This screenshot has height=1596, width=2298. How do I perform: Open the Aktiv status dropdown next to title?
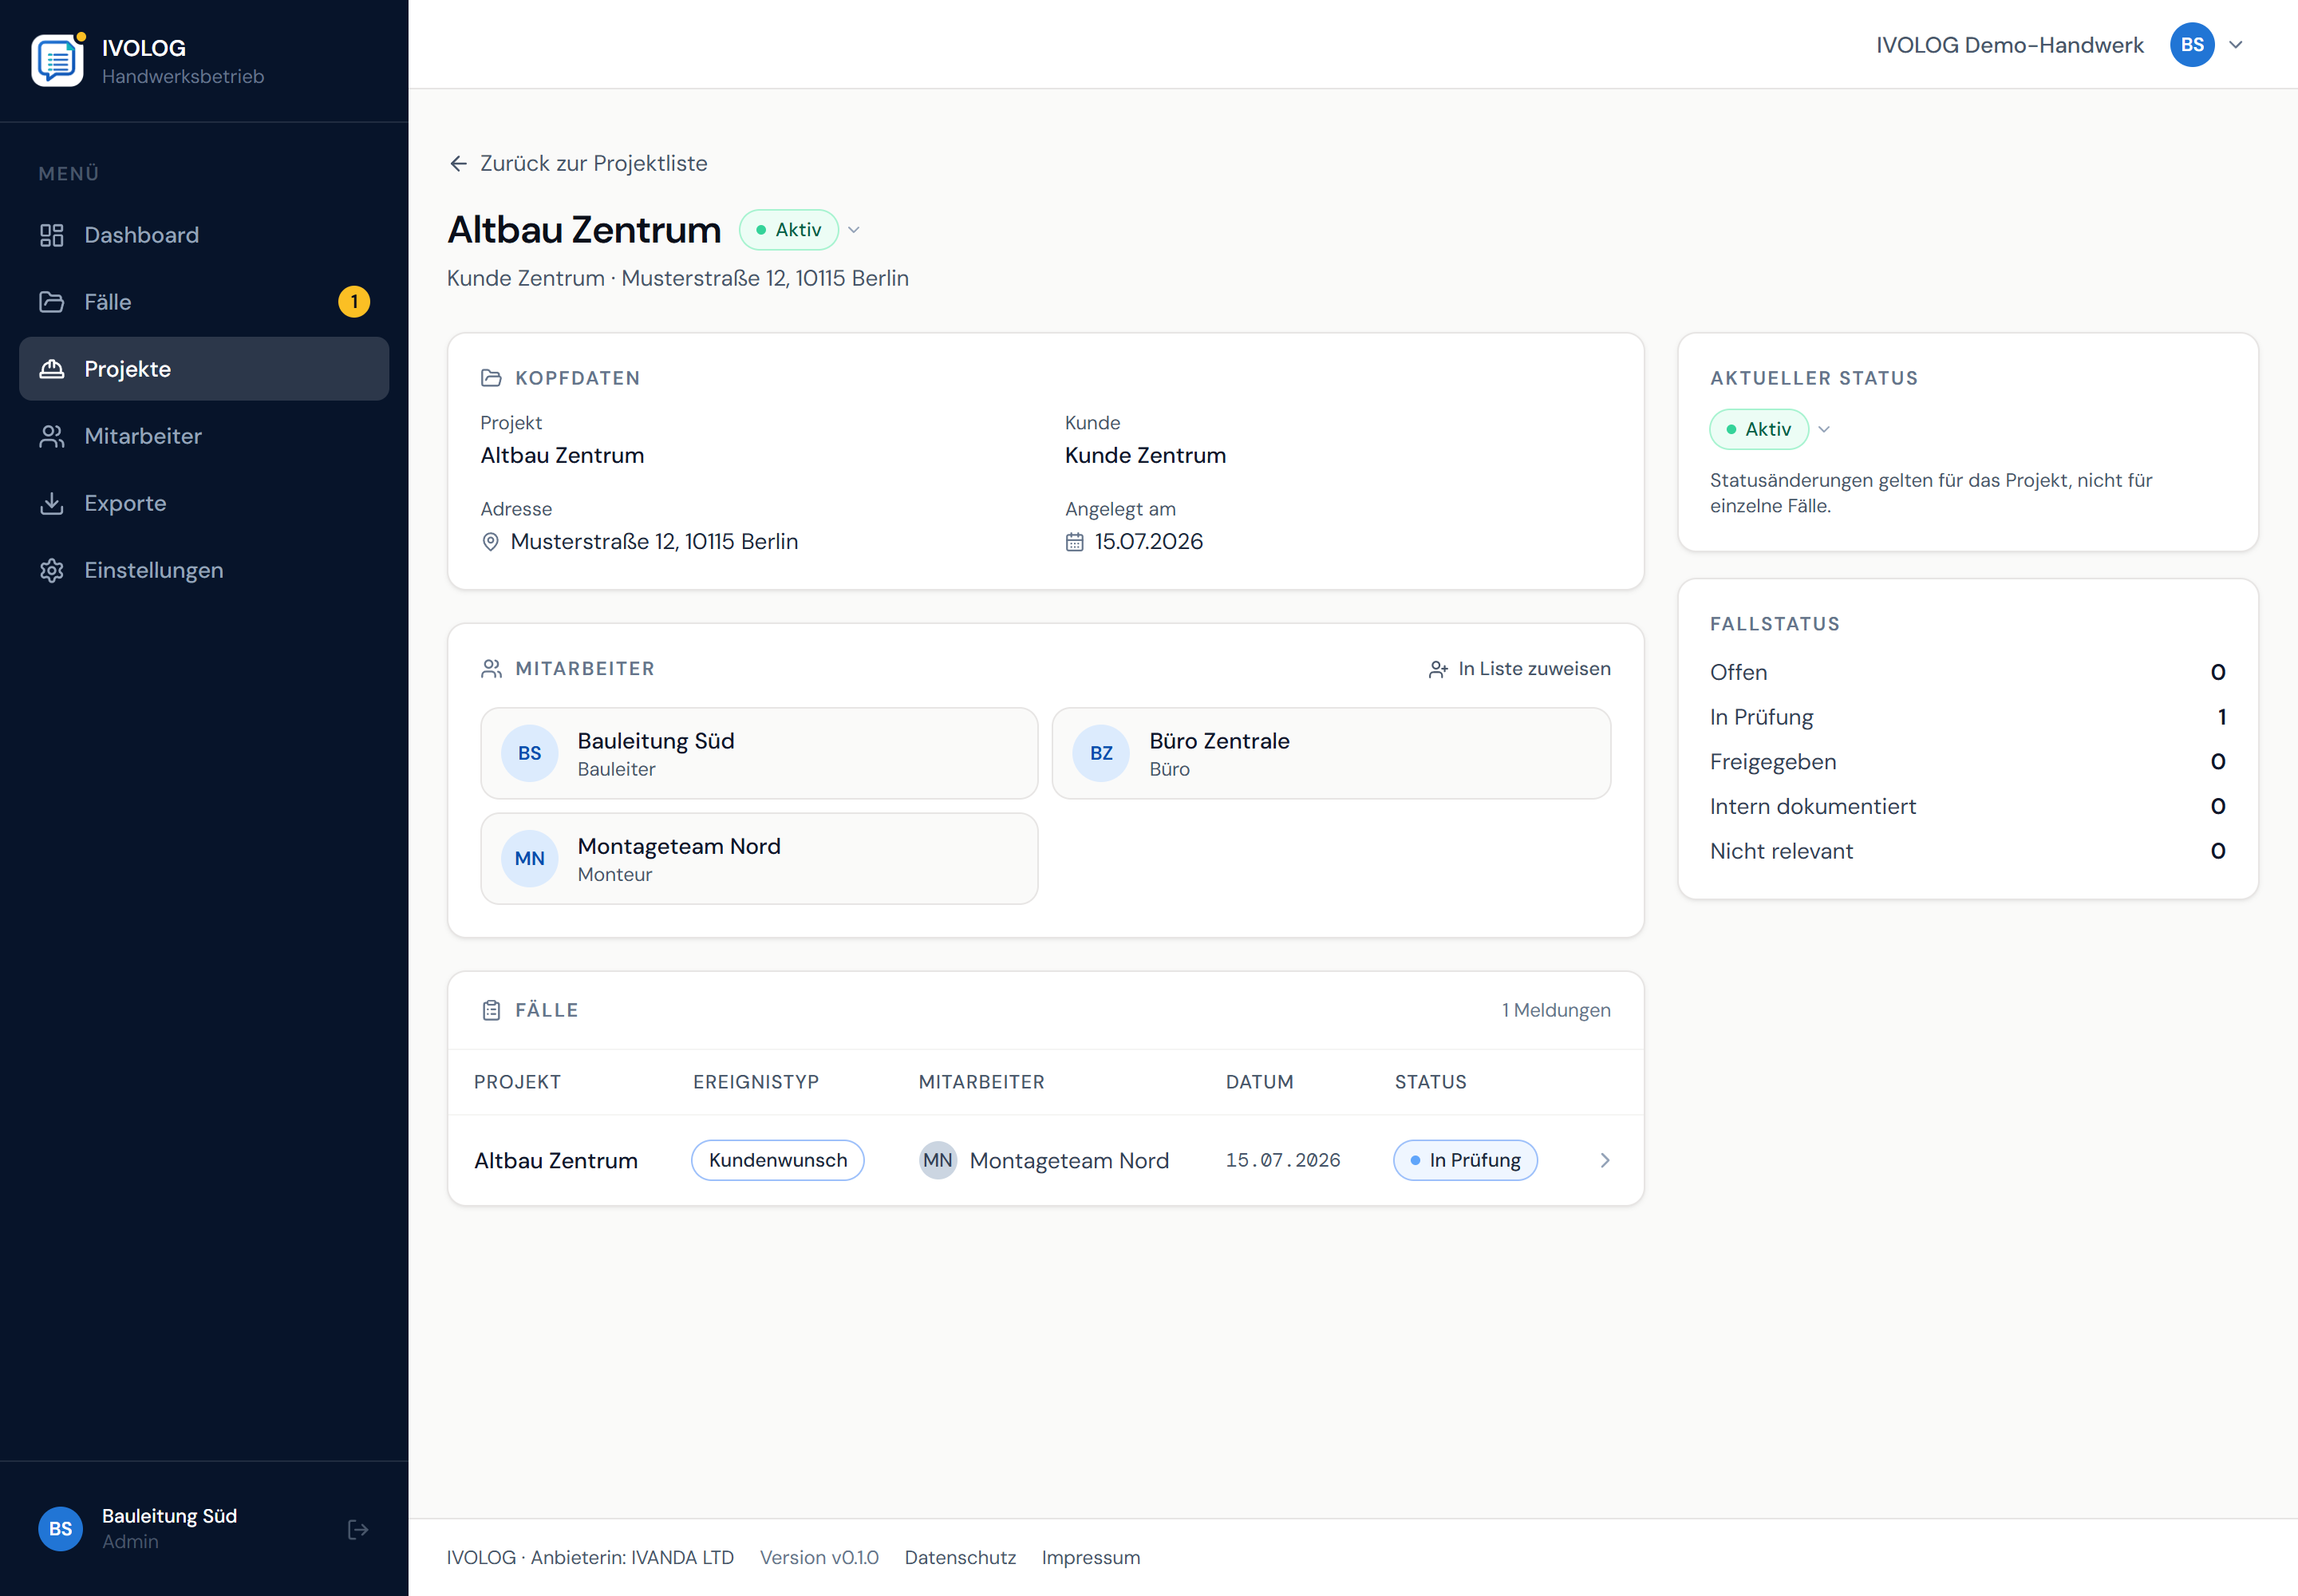789,230
